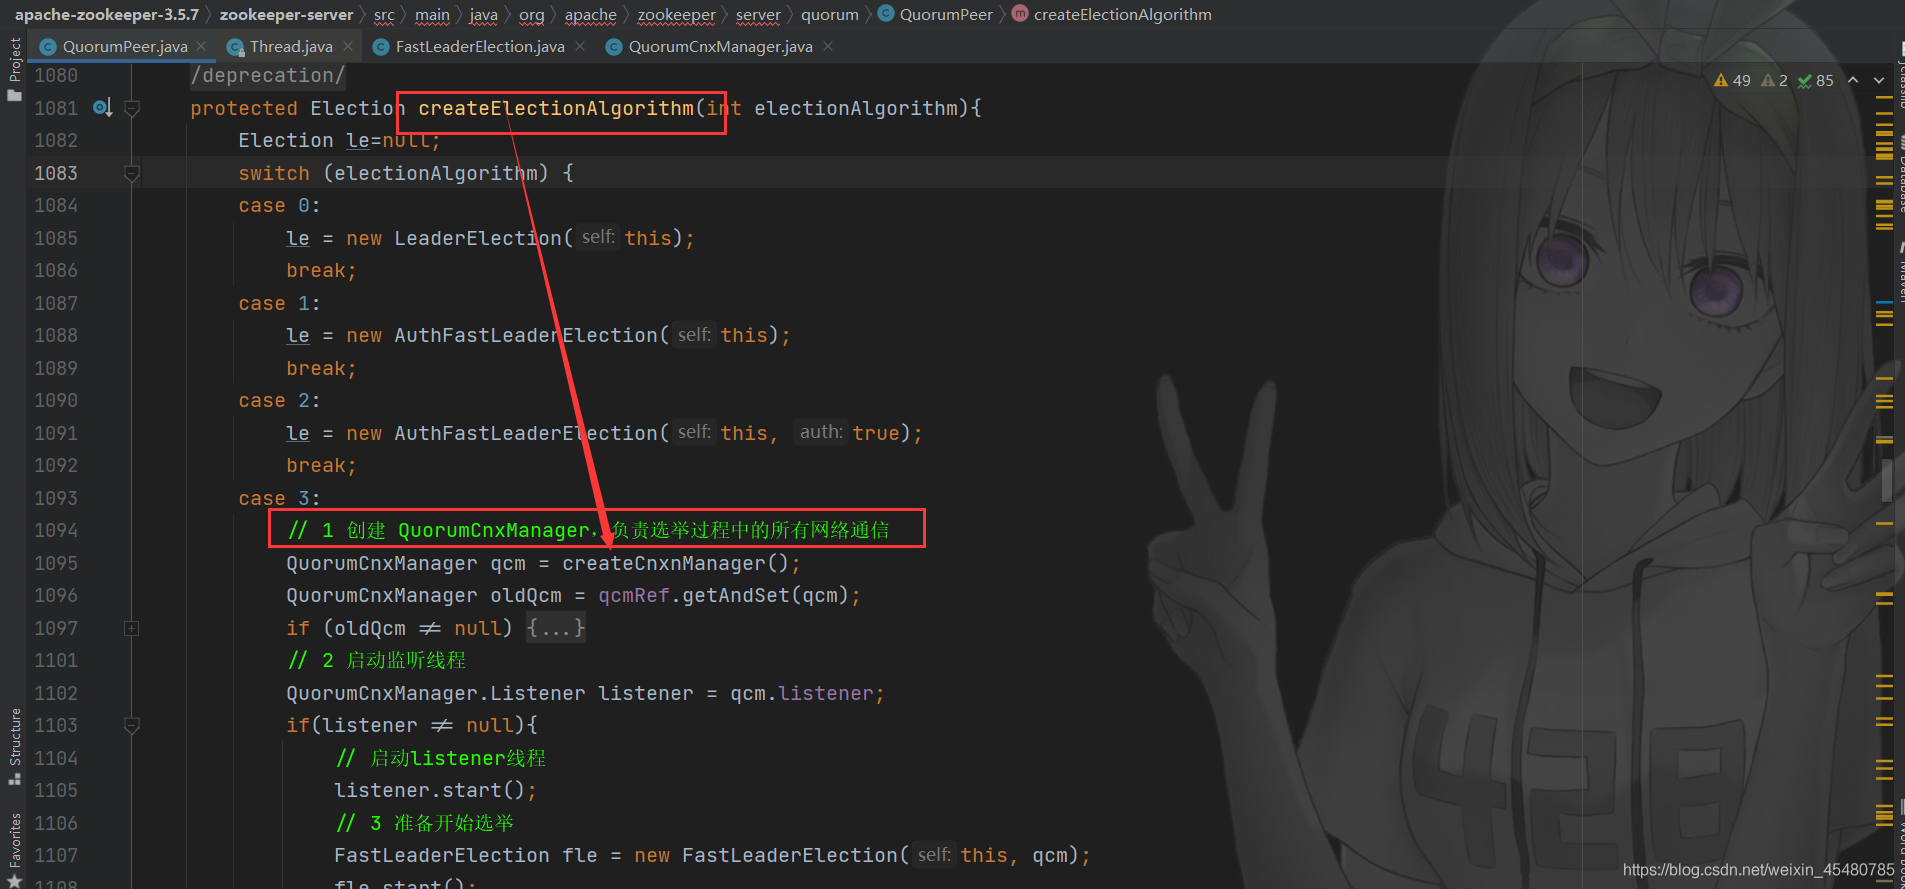Collapse the if(listener) block at line 1103
The width and height of the screenshot is (1905, 889).
point(131,725)
